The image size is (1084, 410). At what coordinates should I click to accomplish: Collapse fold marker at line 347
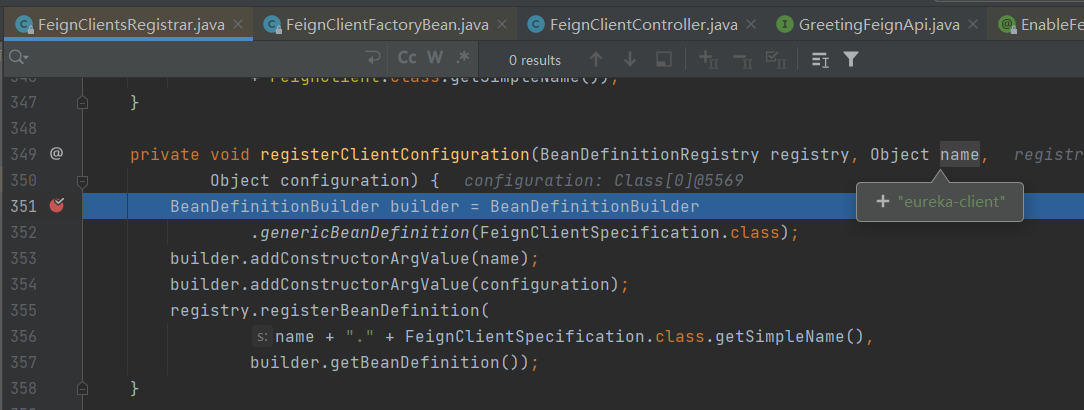(82, 102)
